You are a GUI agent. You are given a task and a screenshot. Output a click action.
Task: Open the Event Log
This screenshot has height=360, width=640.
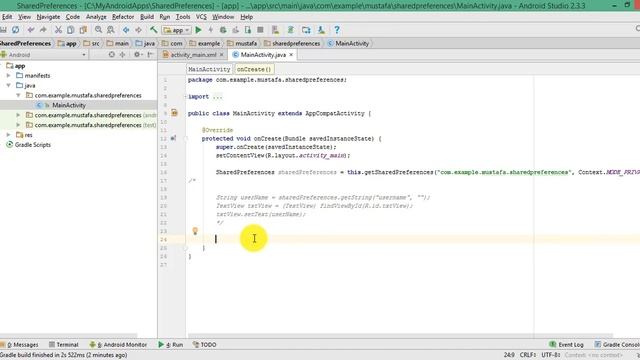click(x=567, y=345)
